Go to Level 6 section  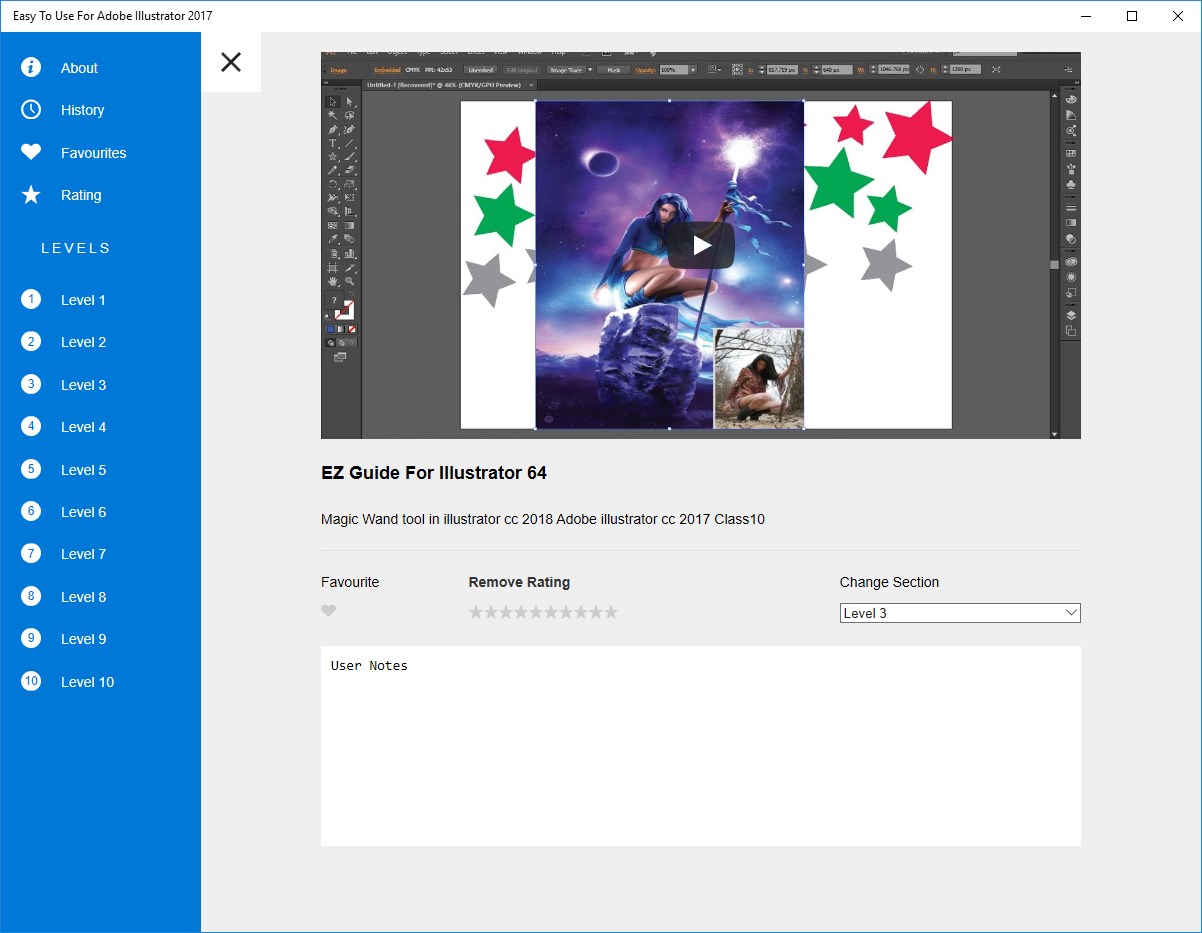click(83, 512)
